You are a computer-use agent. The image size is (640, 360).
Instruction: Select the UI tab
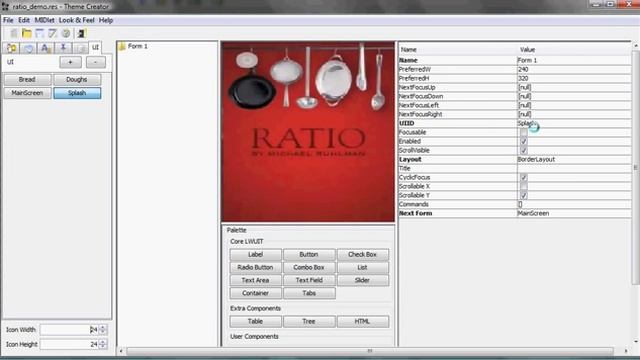pos(95,47)
